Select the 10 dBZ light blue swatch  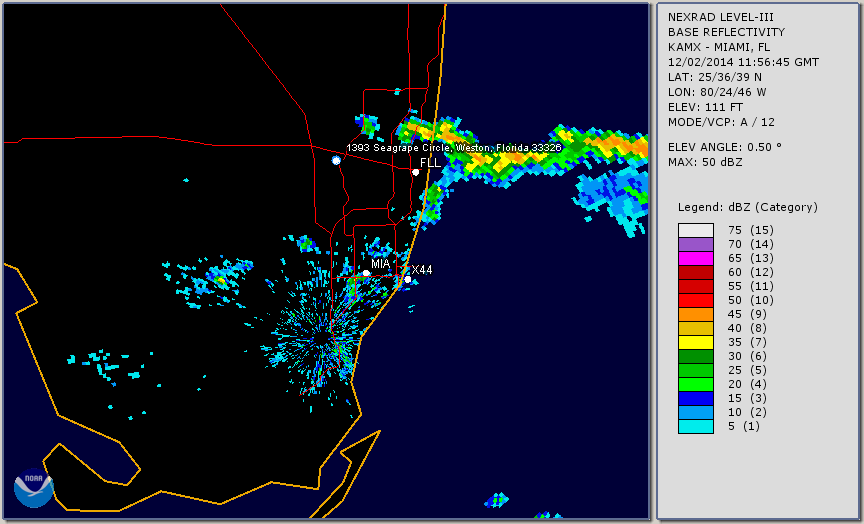(696, 413)
